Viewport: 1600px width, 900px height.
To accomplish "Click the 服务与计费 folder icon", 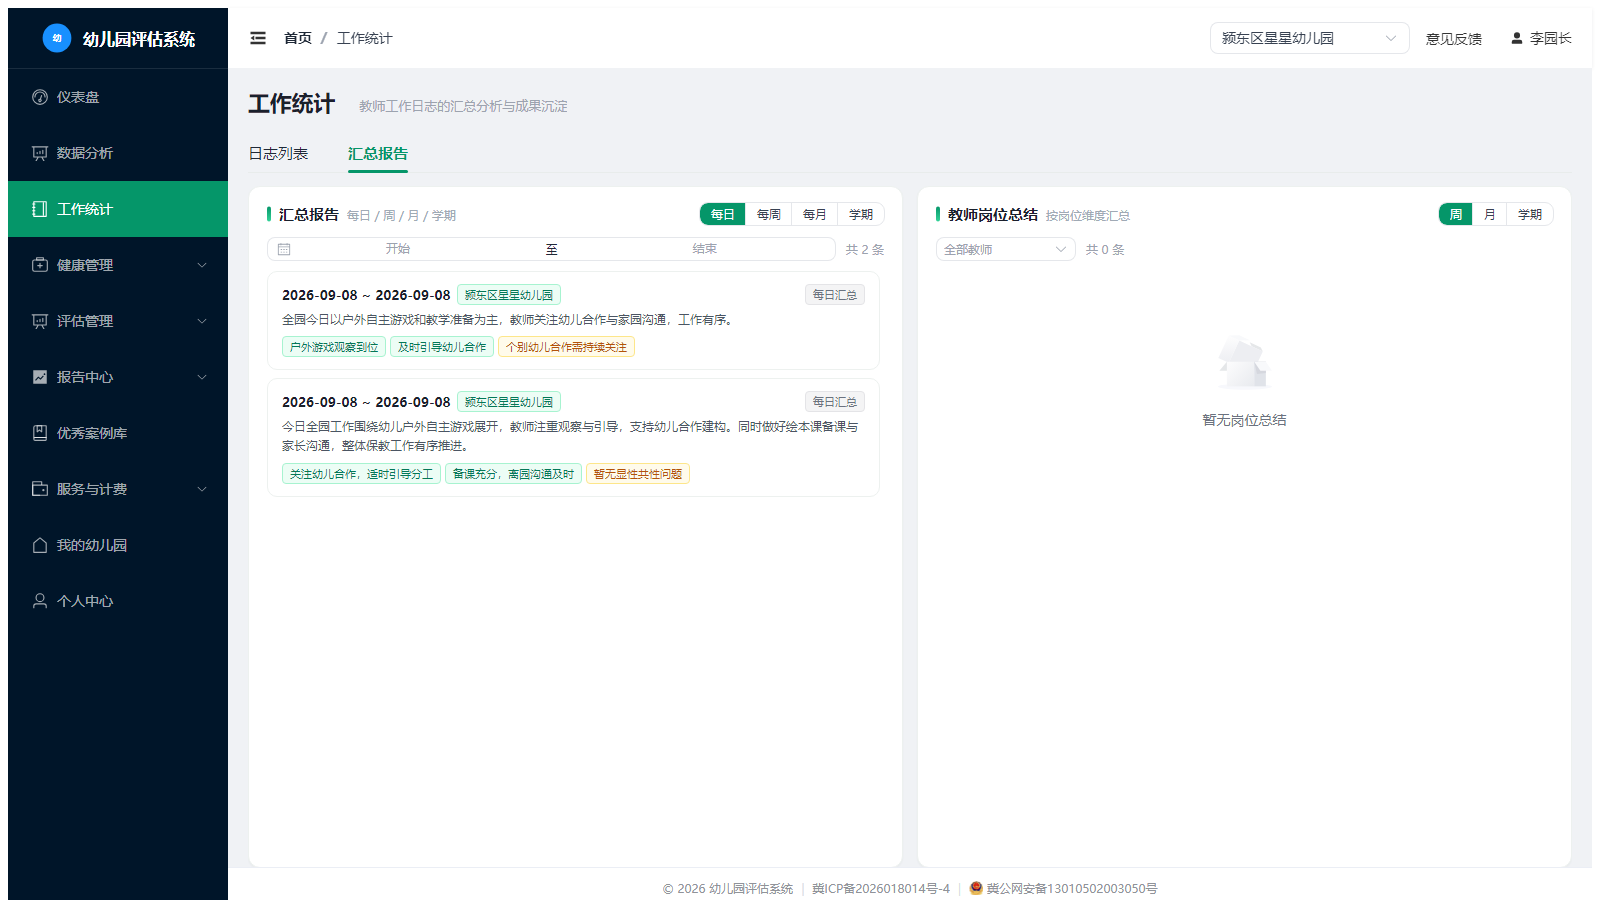I will coord(40,489).
